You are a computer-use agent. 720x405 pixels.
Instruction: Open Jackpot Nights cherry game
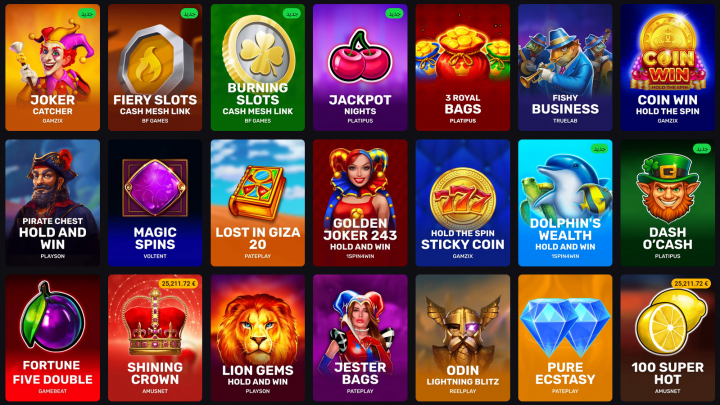click(360, 68)
